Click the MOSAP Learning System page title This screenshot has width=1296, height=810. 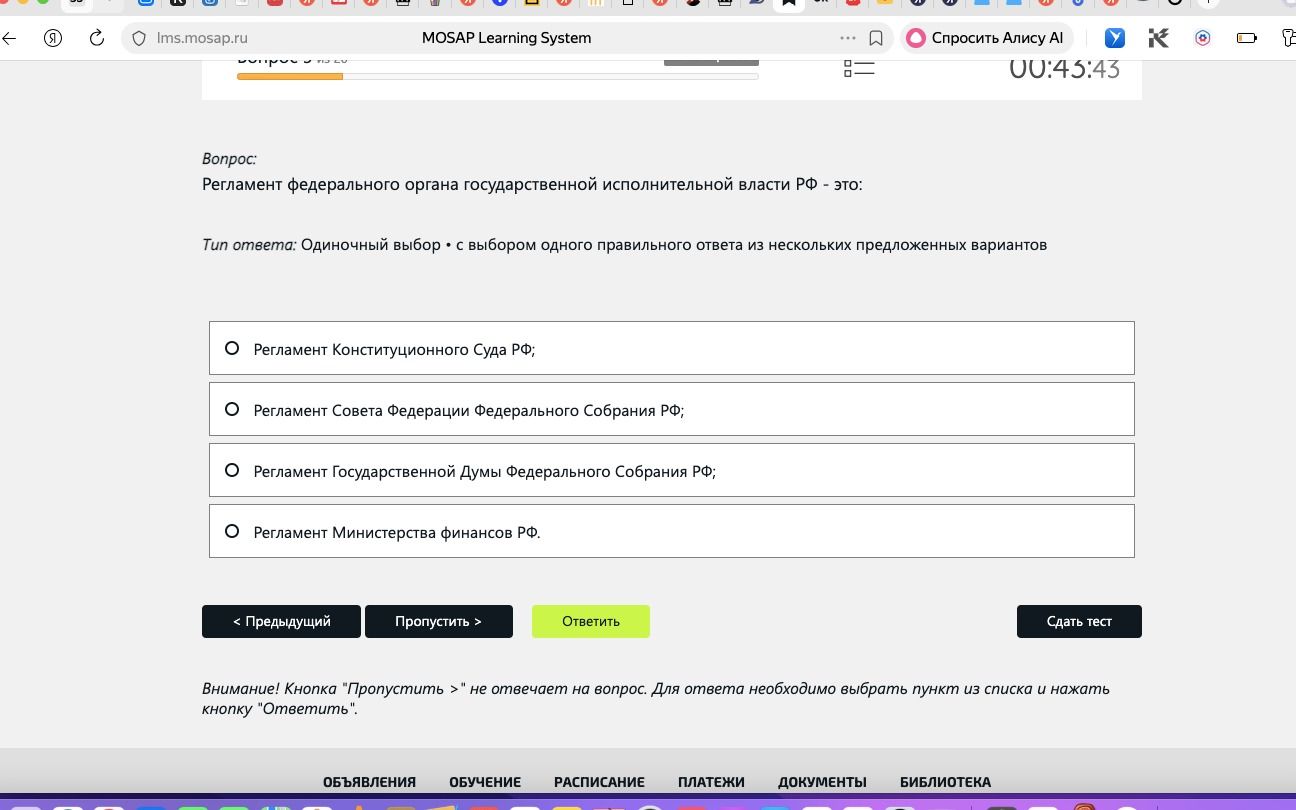[x=506, y=38]
